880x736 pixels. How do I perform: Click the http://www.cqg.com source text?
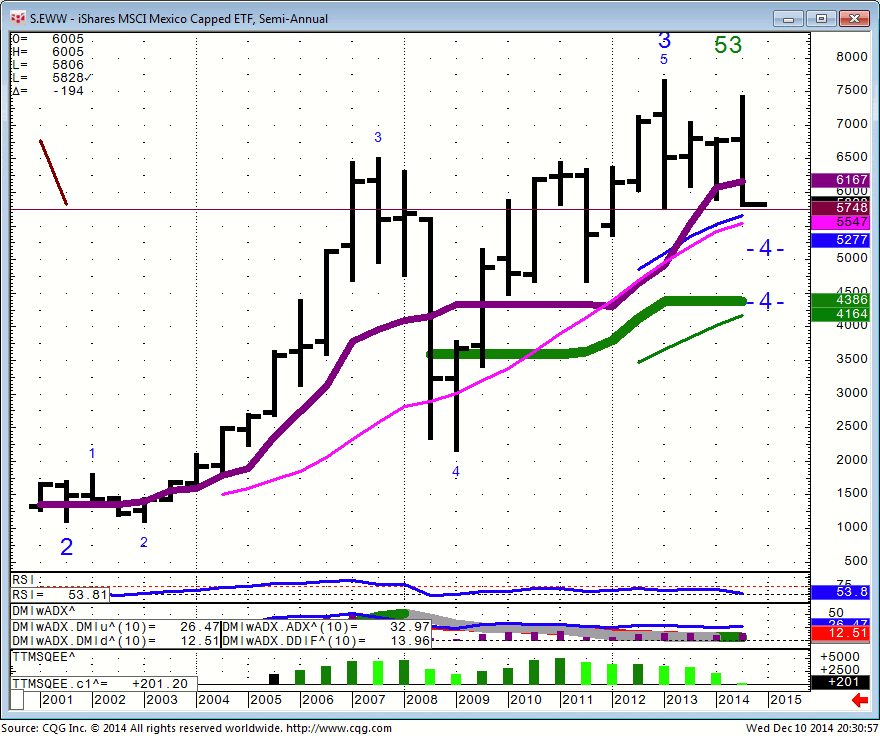[x=338, y=728]
